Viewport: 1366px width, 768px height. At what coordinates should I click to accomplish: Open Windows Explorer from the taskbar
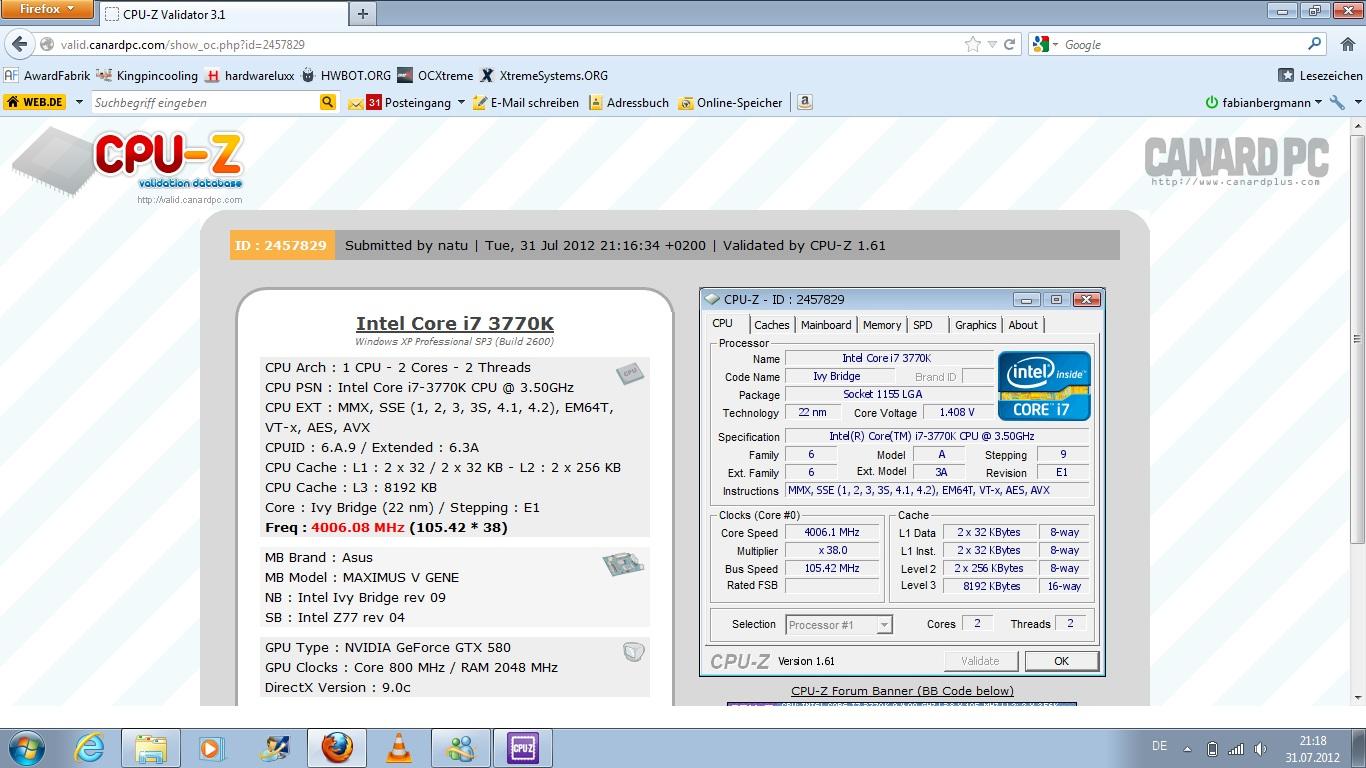pyautogui.click(x=151, y=748)
